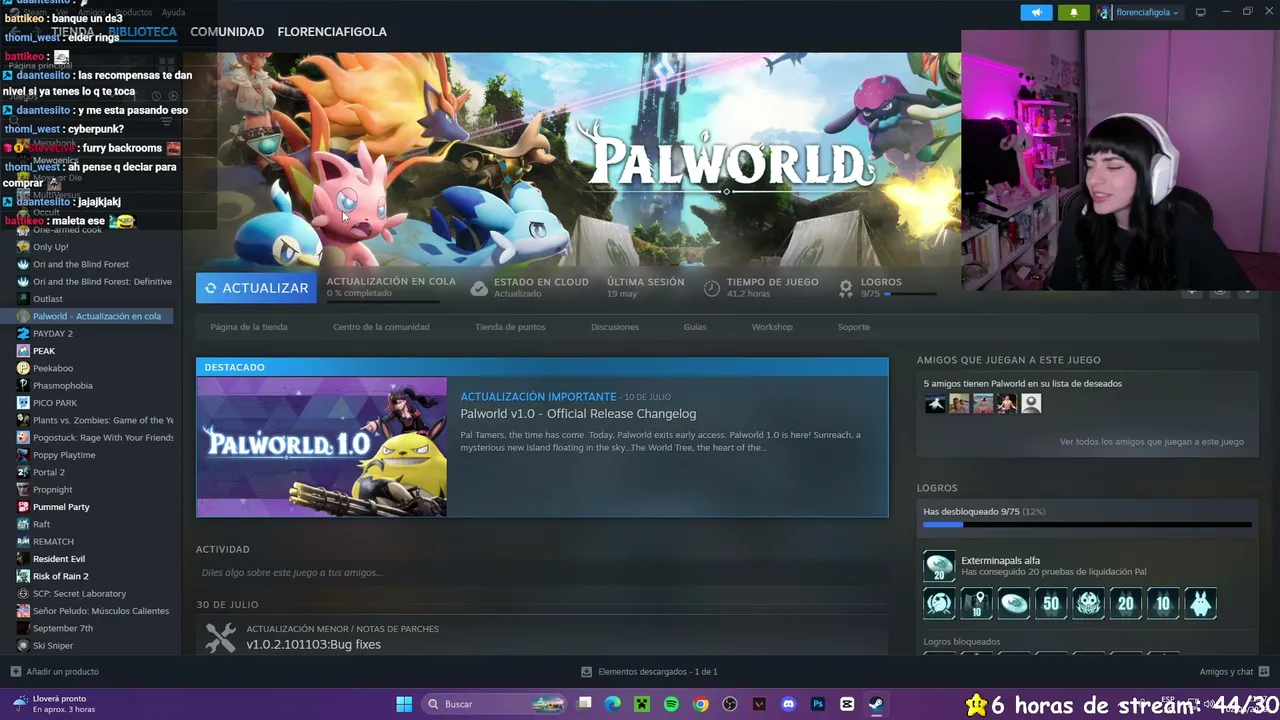Viewport: 1280px width, 720px height.
Task: Click the Steam announcements megaphone icon
Action: pos(1036,12)
